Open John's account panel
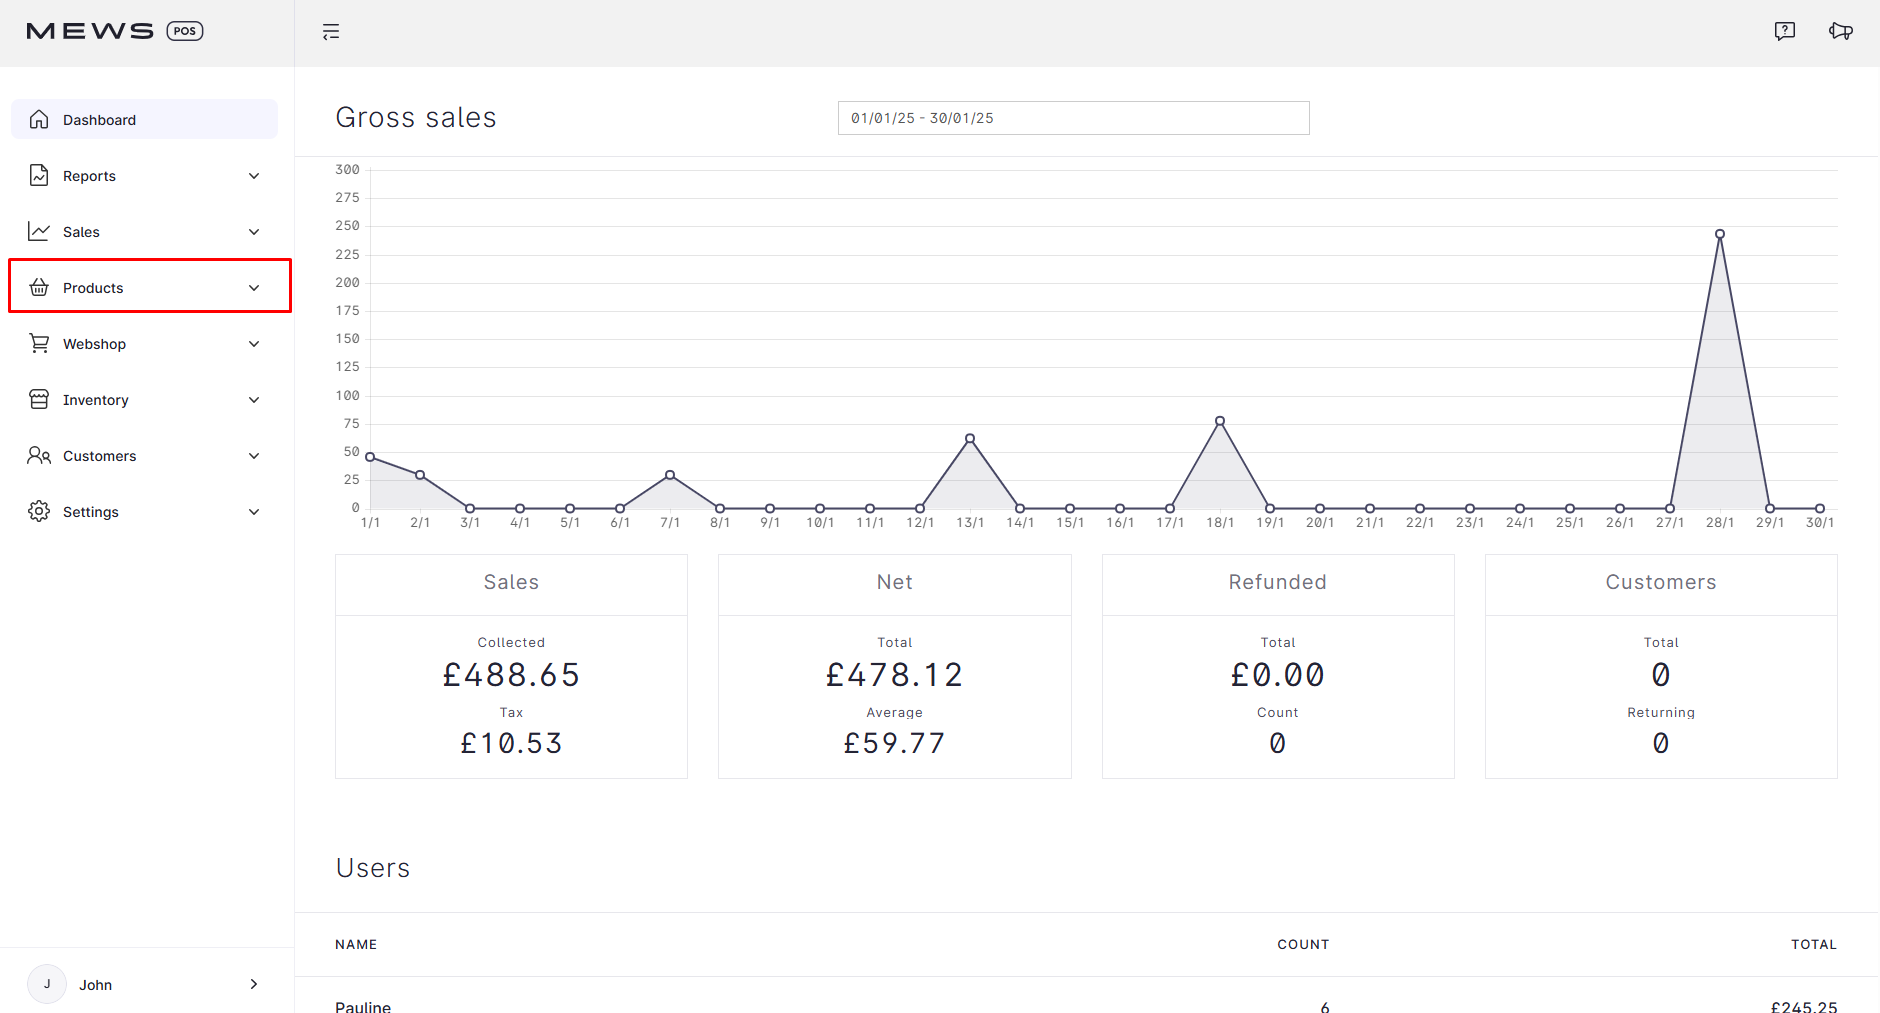This screenshot has height=1013, width=1880. [145, 984]
